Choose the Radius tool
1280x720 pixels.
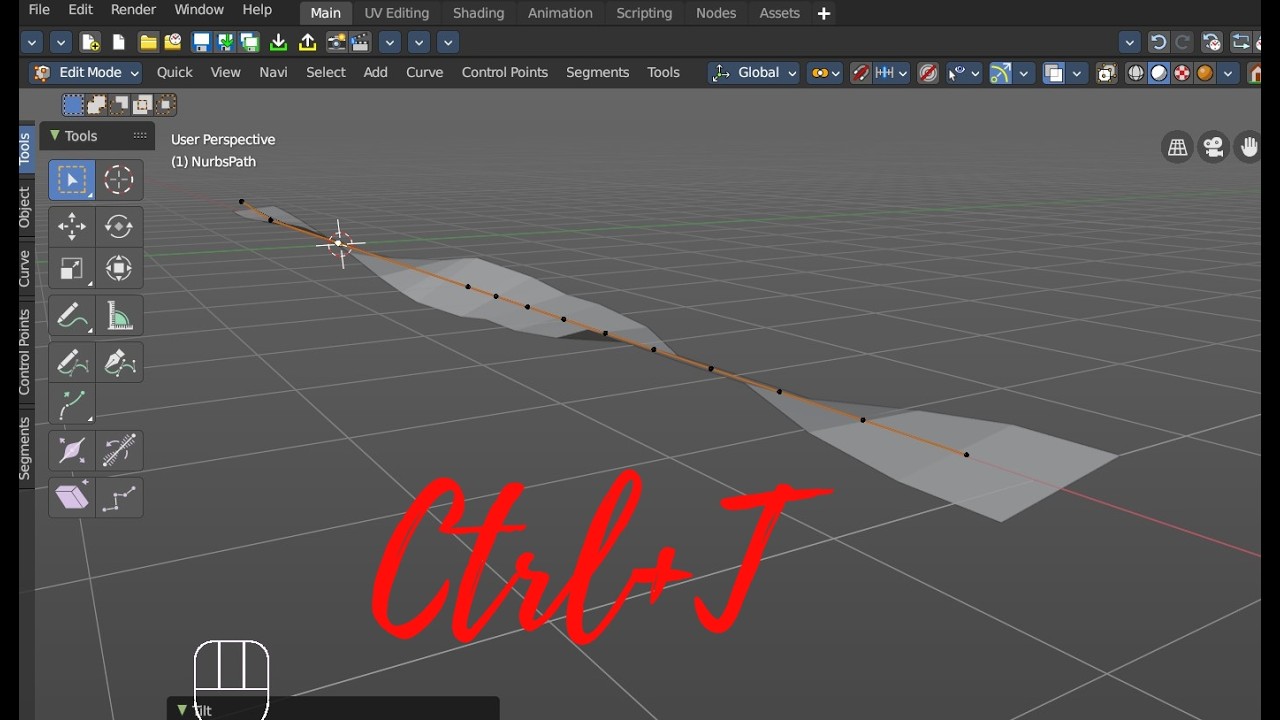coord(72,451)
